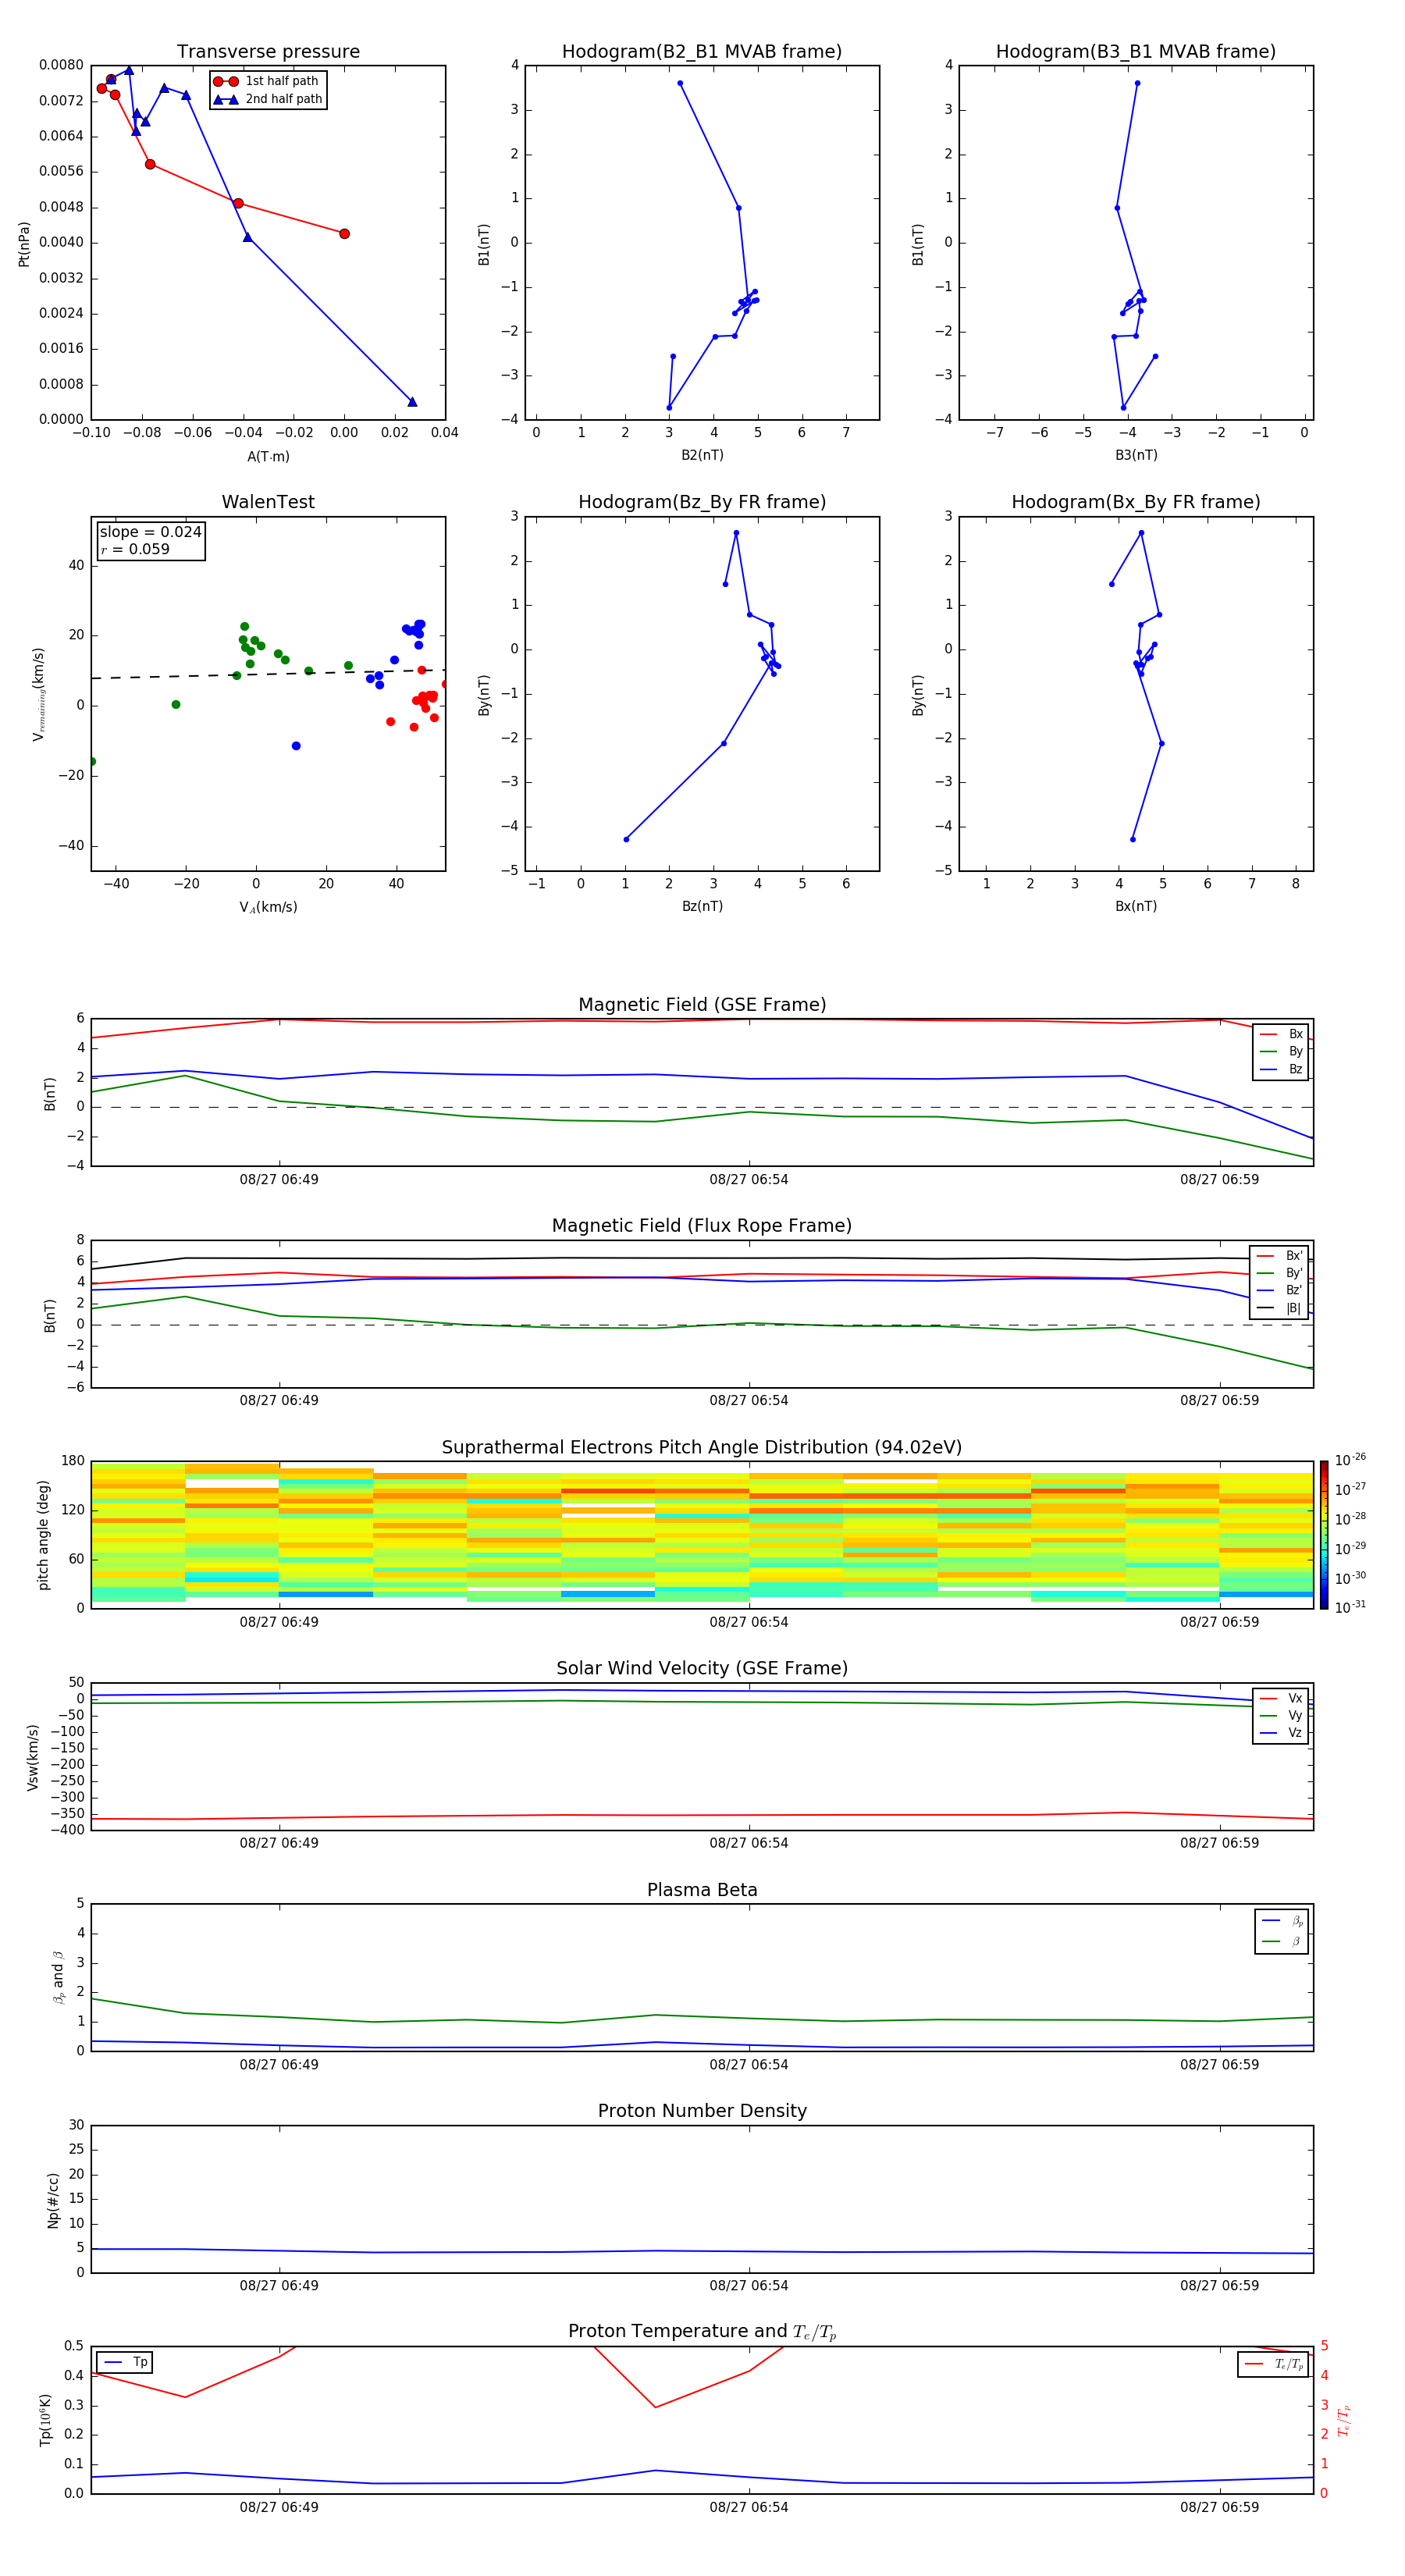Click the red right-side 'Te/Tp' axis label

pyautogui.click(x=1343, y=2420)
